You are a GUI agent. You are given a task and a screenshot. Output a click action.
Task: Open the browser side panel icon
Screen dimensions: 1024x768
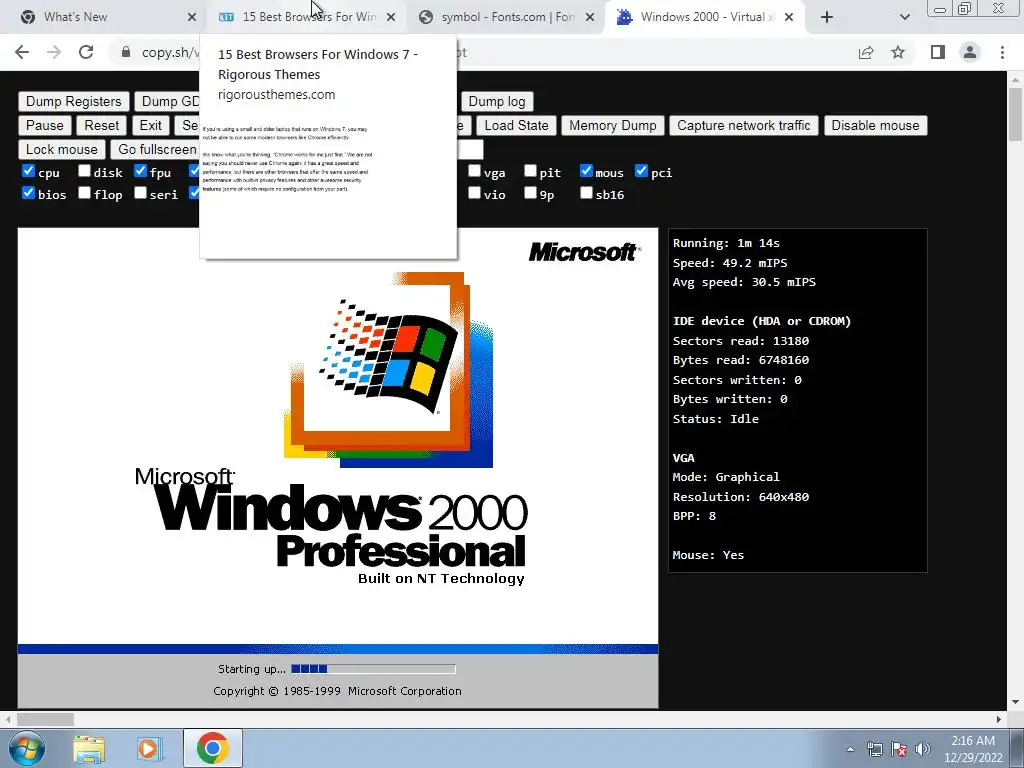click(938, 52)
